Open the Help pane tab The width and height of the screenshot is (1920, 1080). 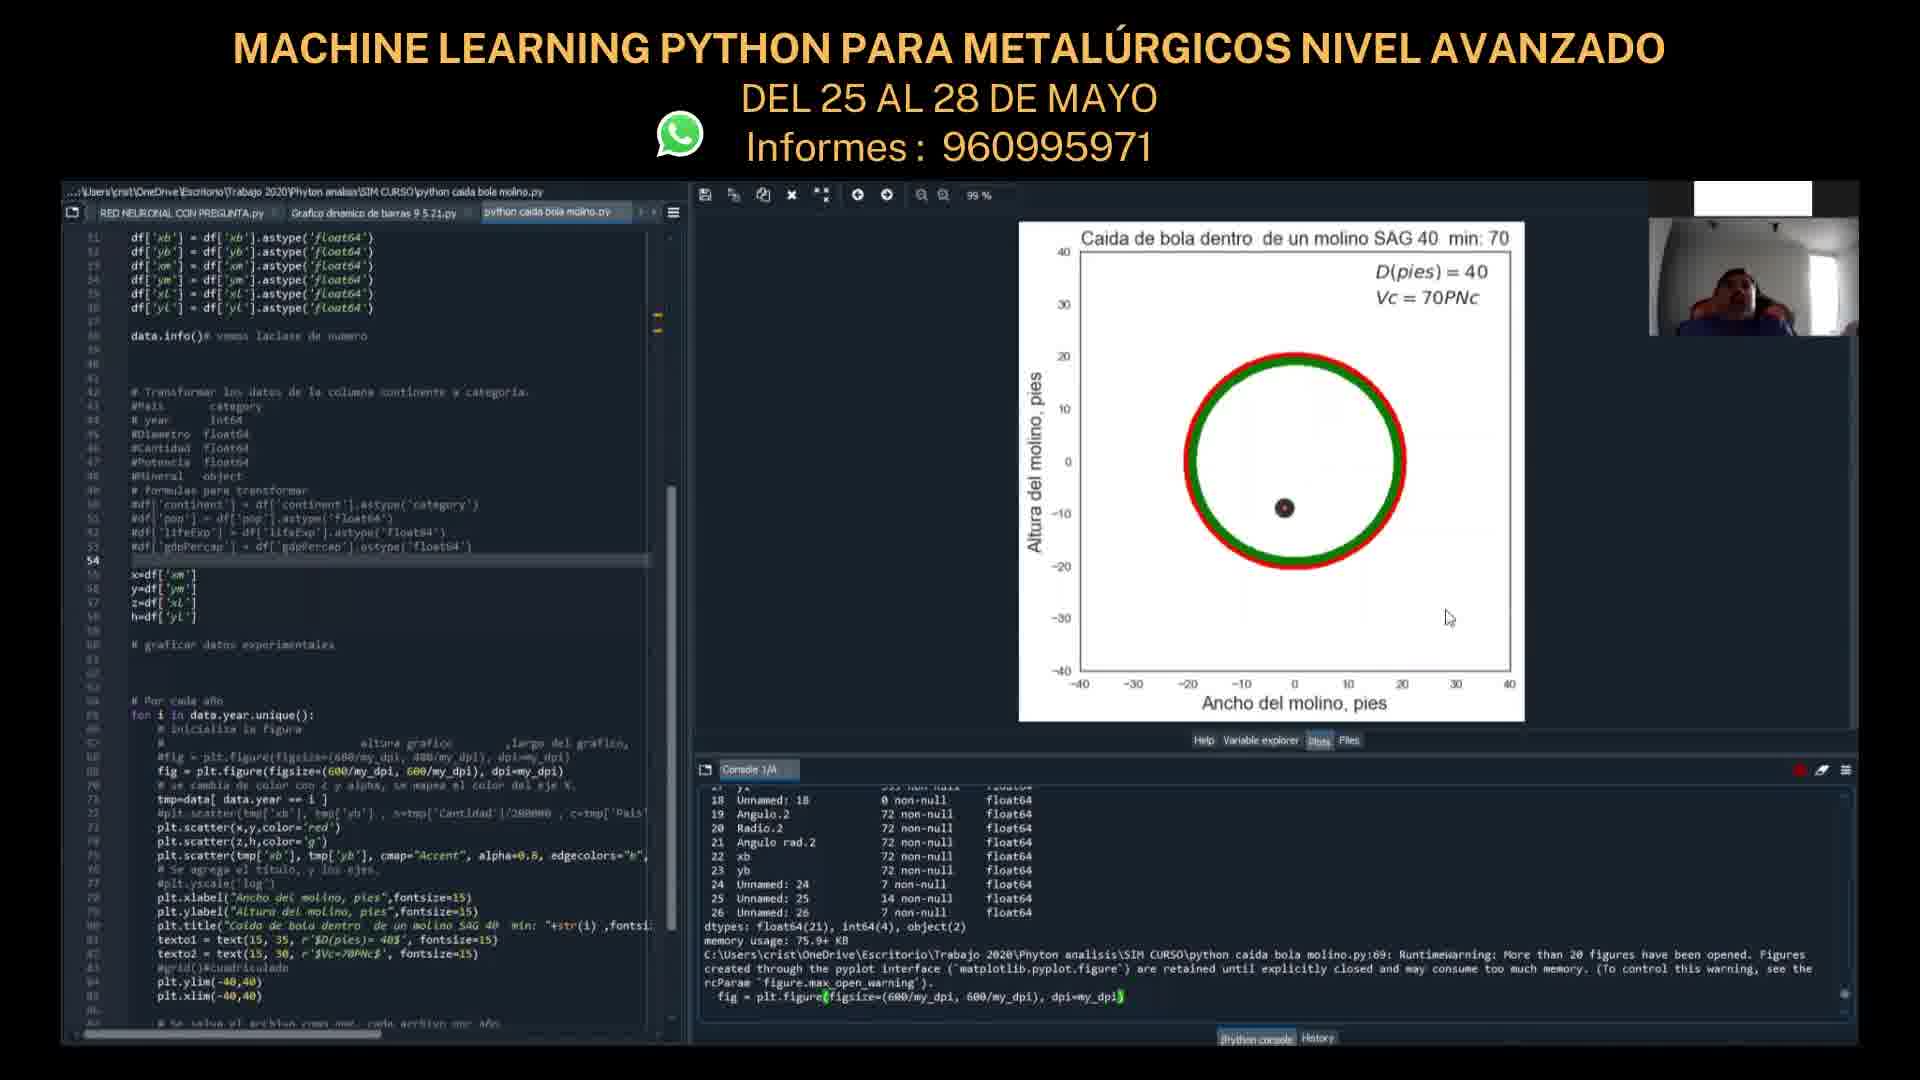point(1204,740)
